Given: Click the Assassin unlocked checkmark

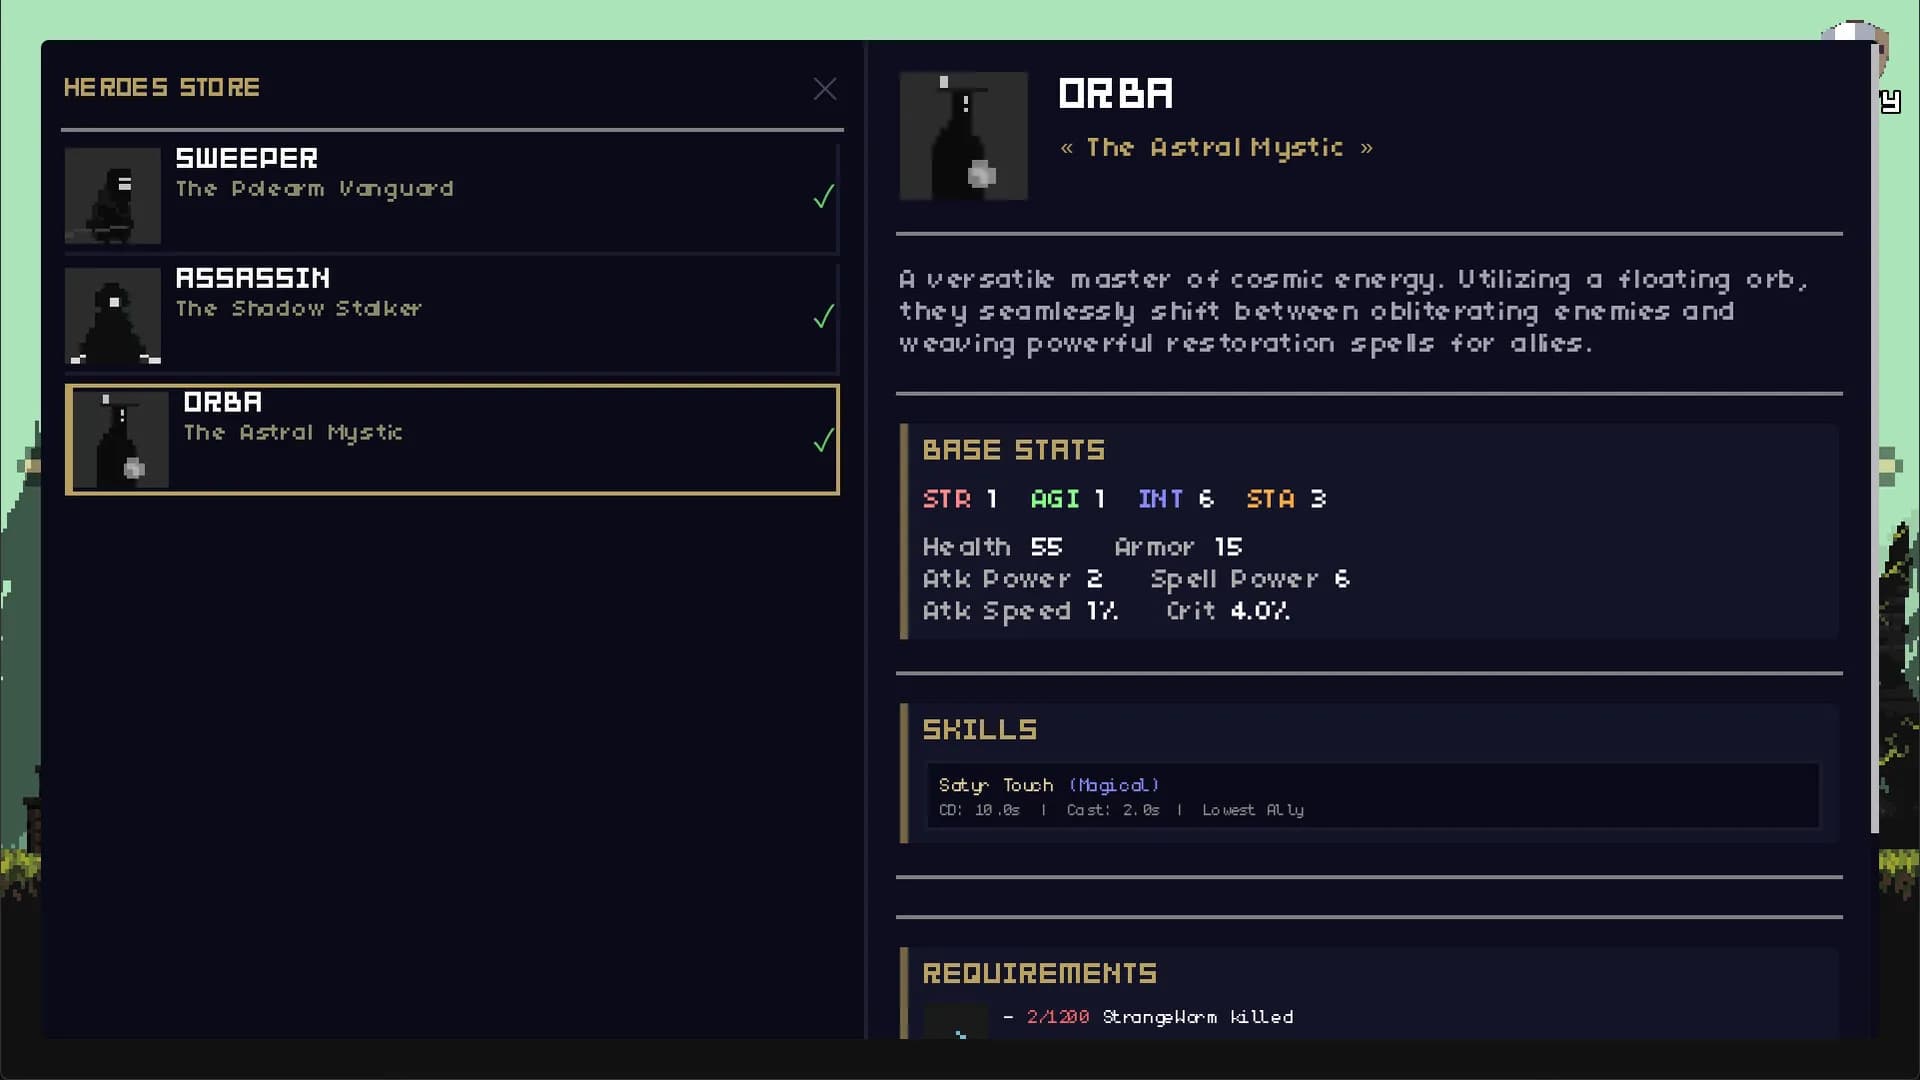Looking at the screenshot, I should click(x=824, y=317).
